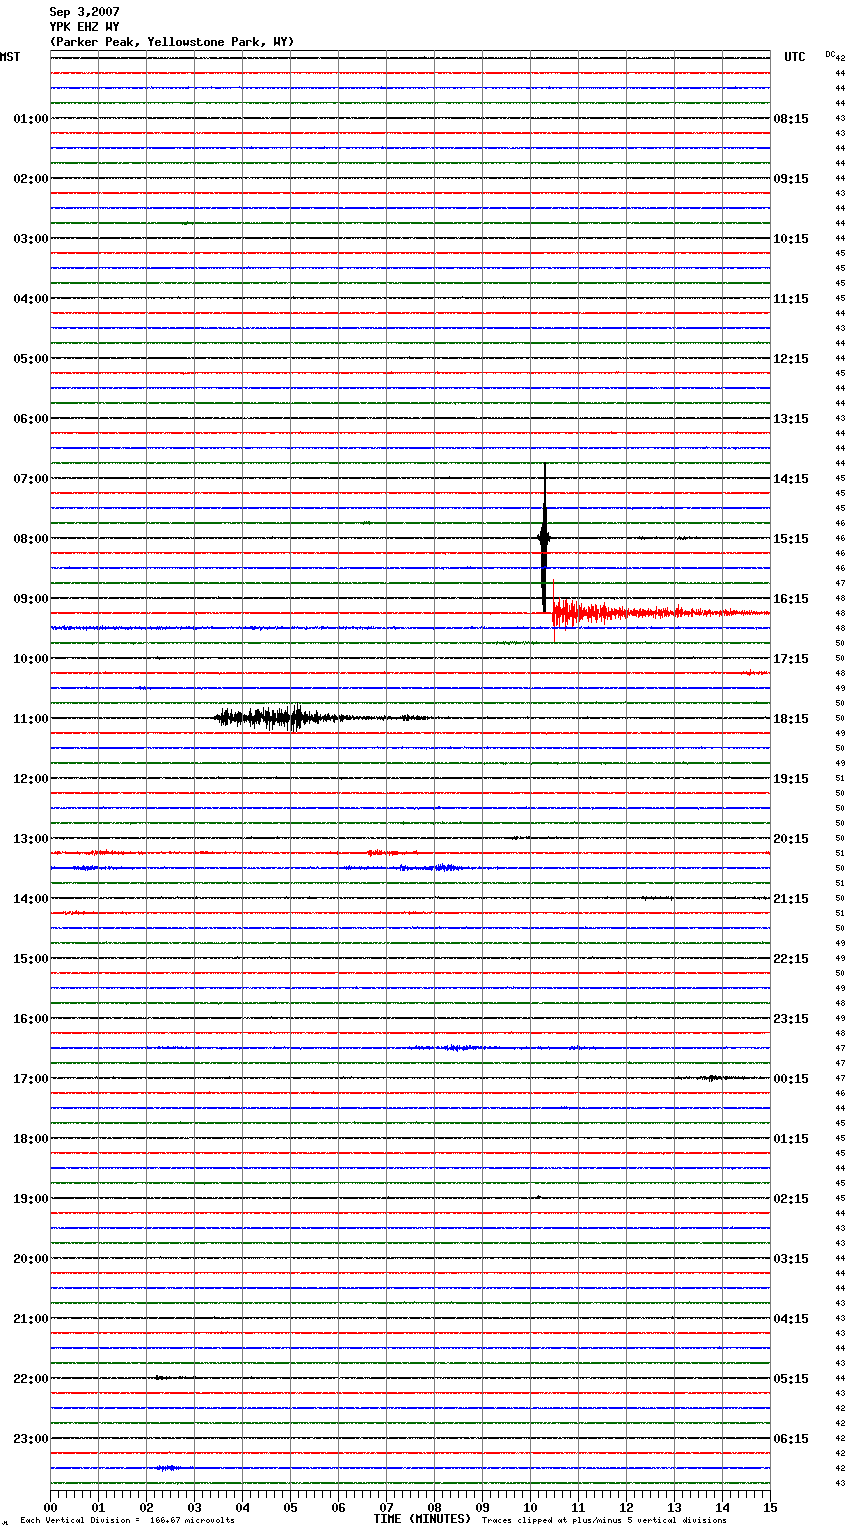Click the UTC label "02:15"
The height and width of the screenshot is (1534, 850).
(791, 1199)
